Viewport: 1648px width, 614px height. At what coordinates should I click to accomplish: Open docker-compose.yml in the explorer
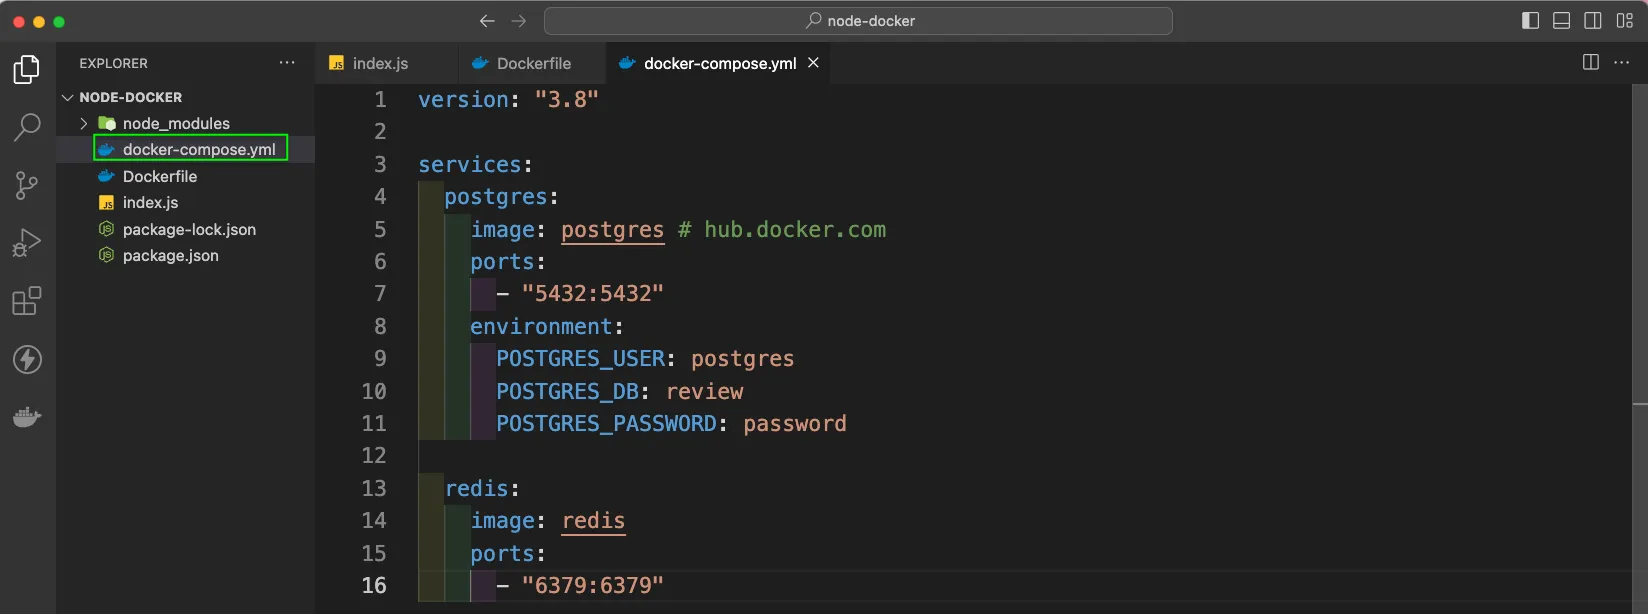pos(186,149)
